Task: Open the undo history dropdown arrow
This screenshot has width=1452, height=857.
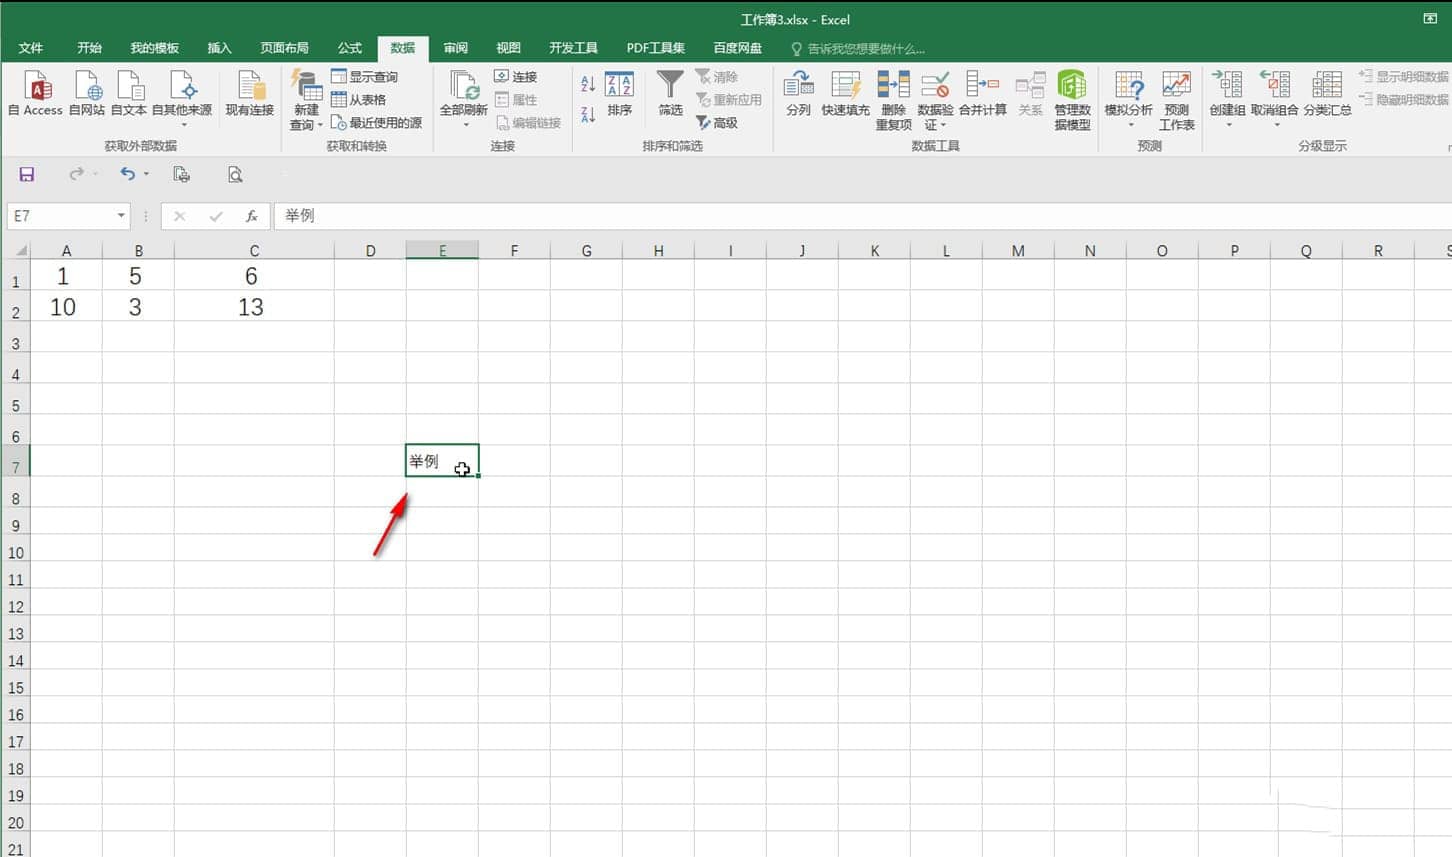Action: (146, 174)
